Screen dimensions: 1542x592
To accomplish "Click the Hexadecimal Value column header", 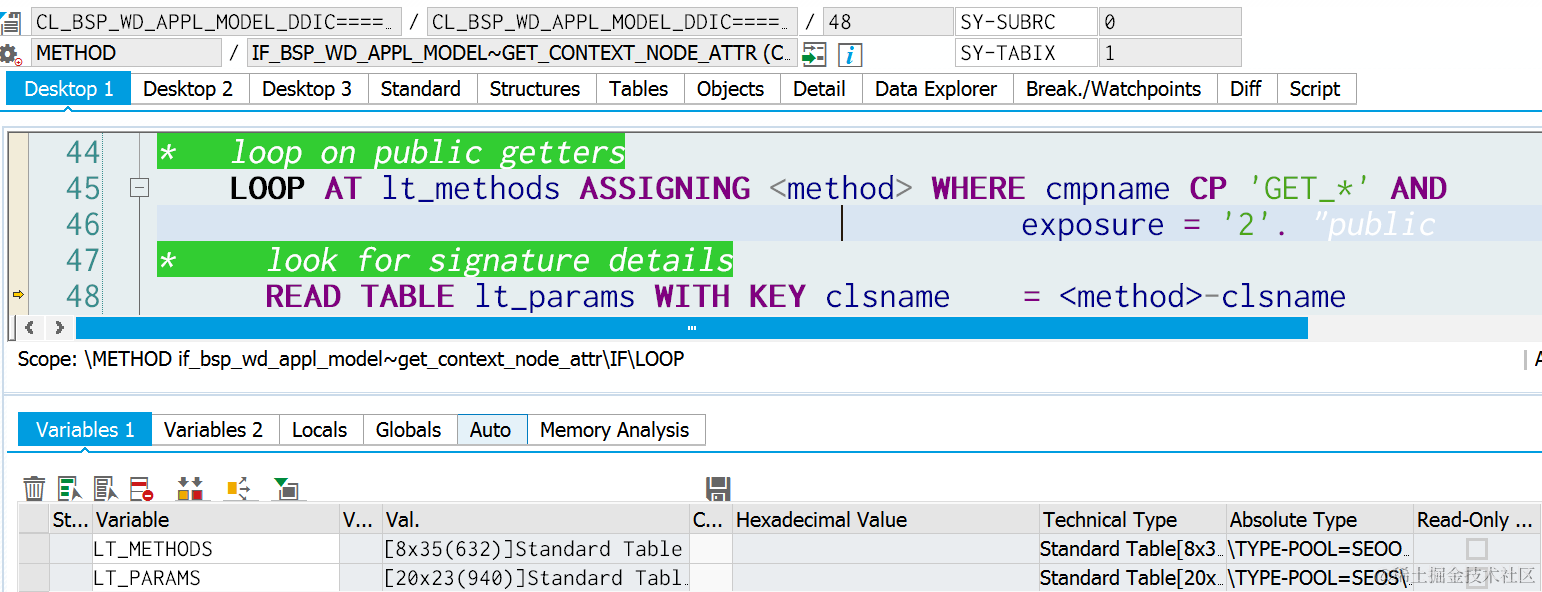I will 885,520.
